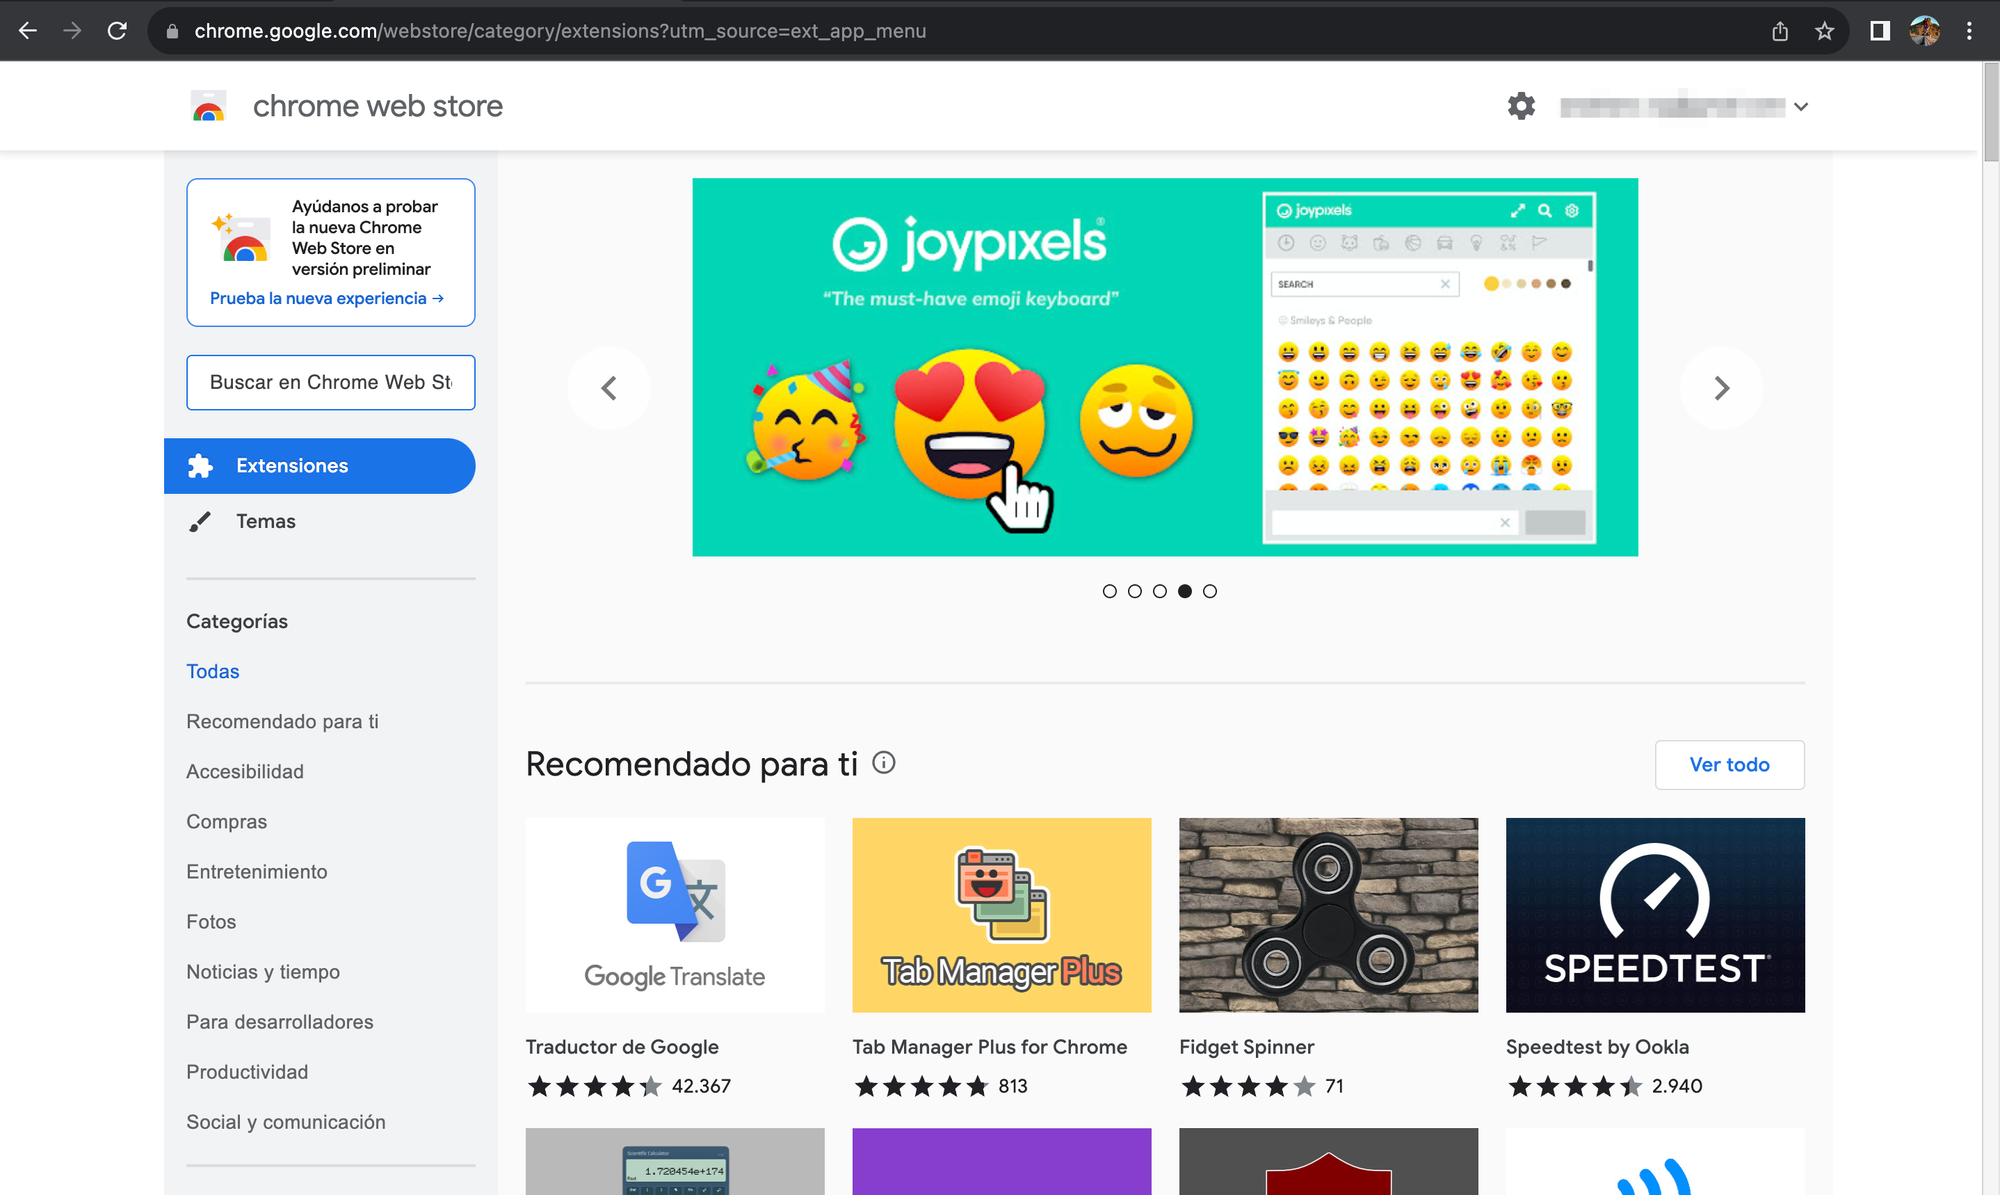Click Traductor de Google star rating
This screenshot has width=2000, height=1195.
click(595, 1086)
